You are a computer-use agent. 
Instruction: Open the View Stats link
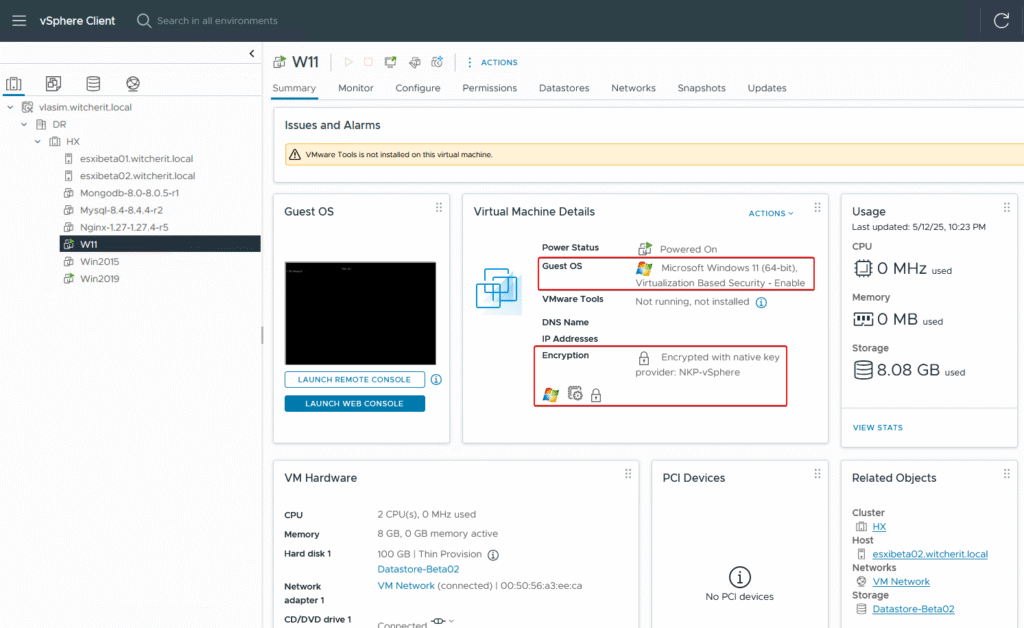[878, 428]
